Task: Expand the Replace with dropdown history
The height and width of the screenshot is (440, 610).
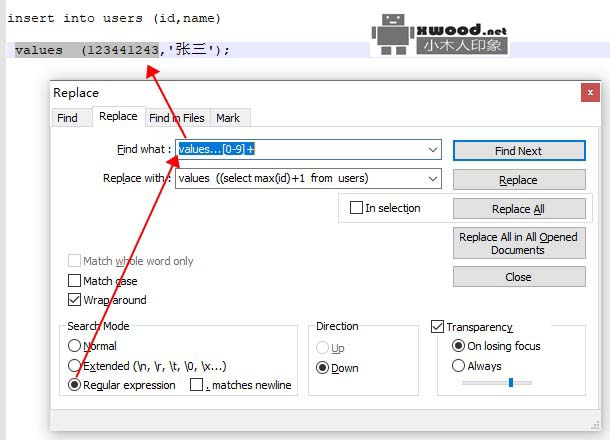Action: (433, 179)
